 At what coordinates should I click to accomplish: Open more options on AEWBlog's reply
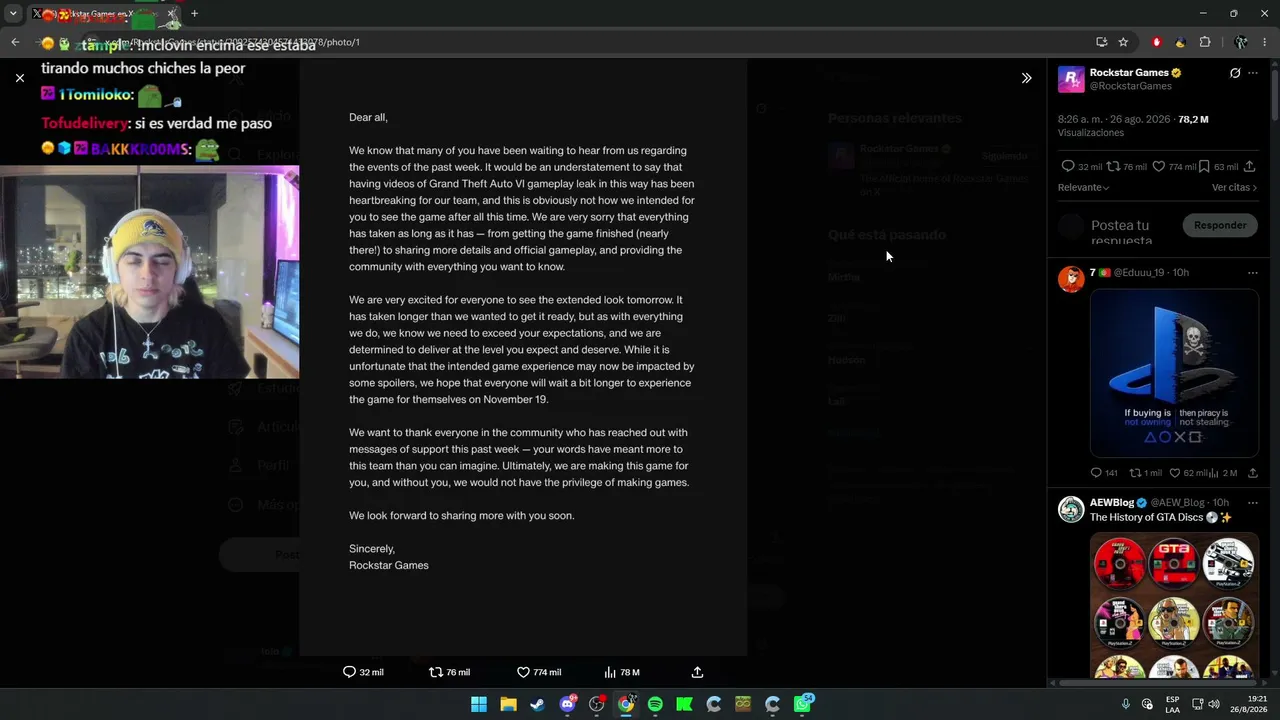click(1253, 503)
